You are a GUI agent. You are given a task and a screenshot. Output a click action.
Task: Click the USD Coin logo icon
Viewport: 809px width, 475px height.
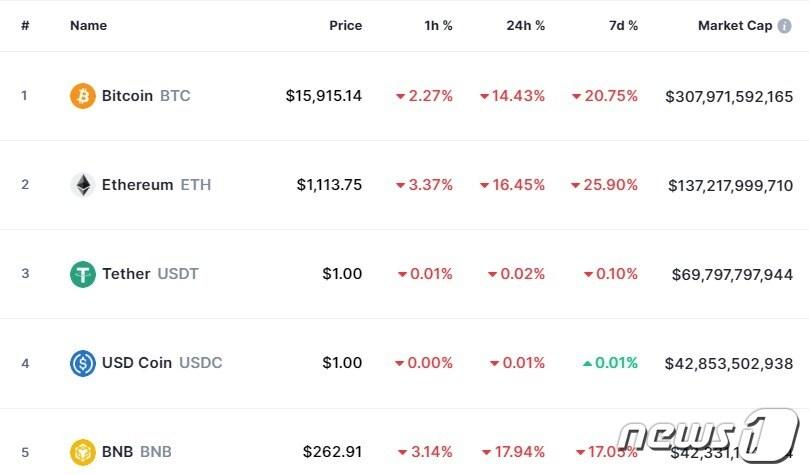pyautogui.click(x=83, y=363)
